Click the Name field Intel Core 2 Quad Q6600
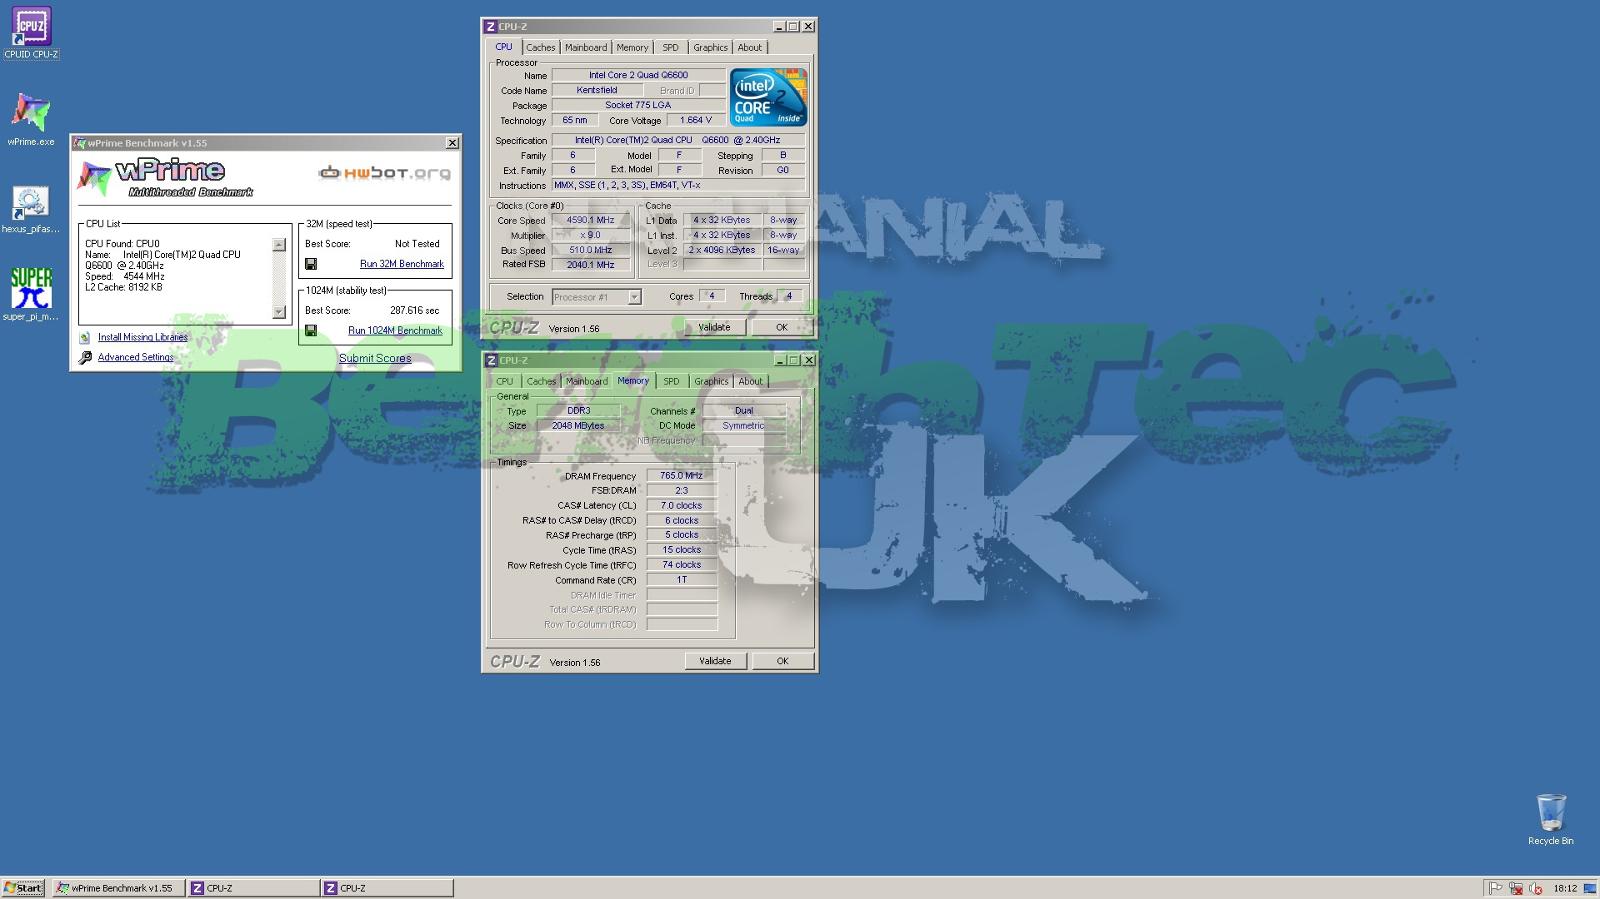 coord(638,75)
